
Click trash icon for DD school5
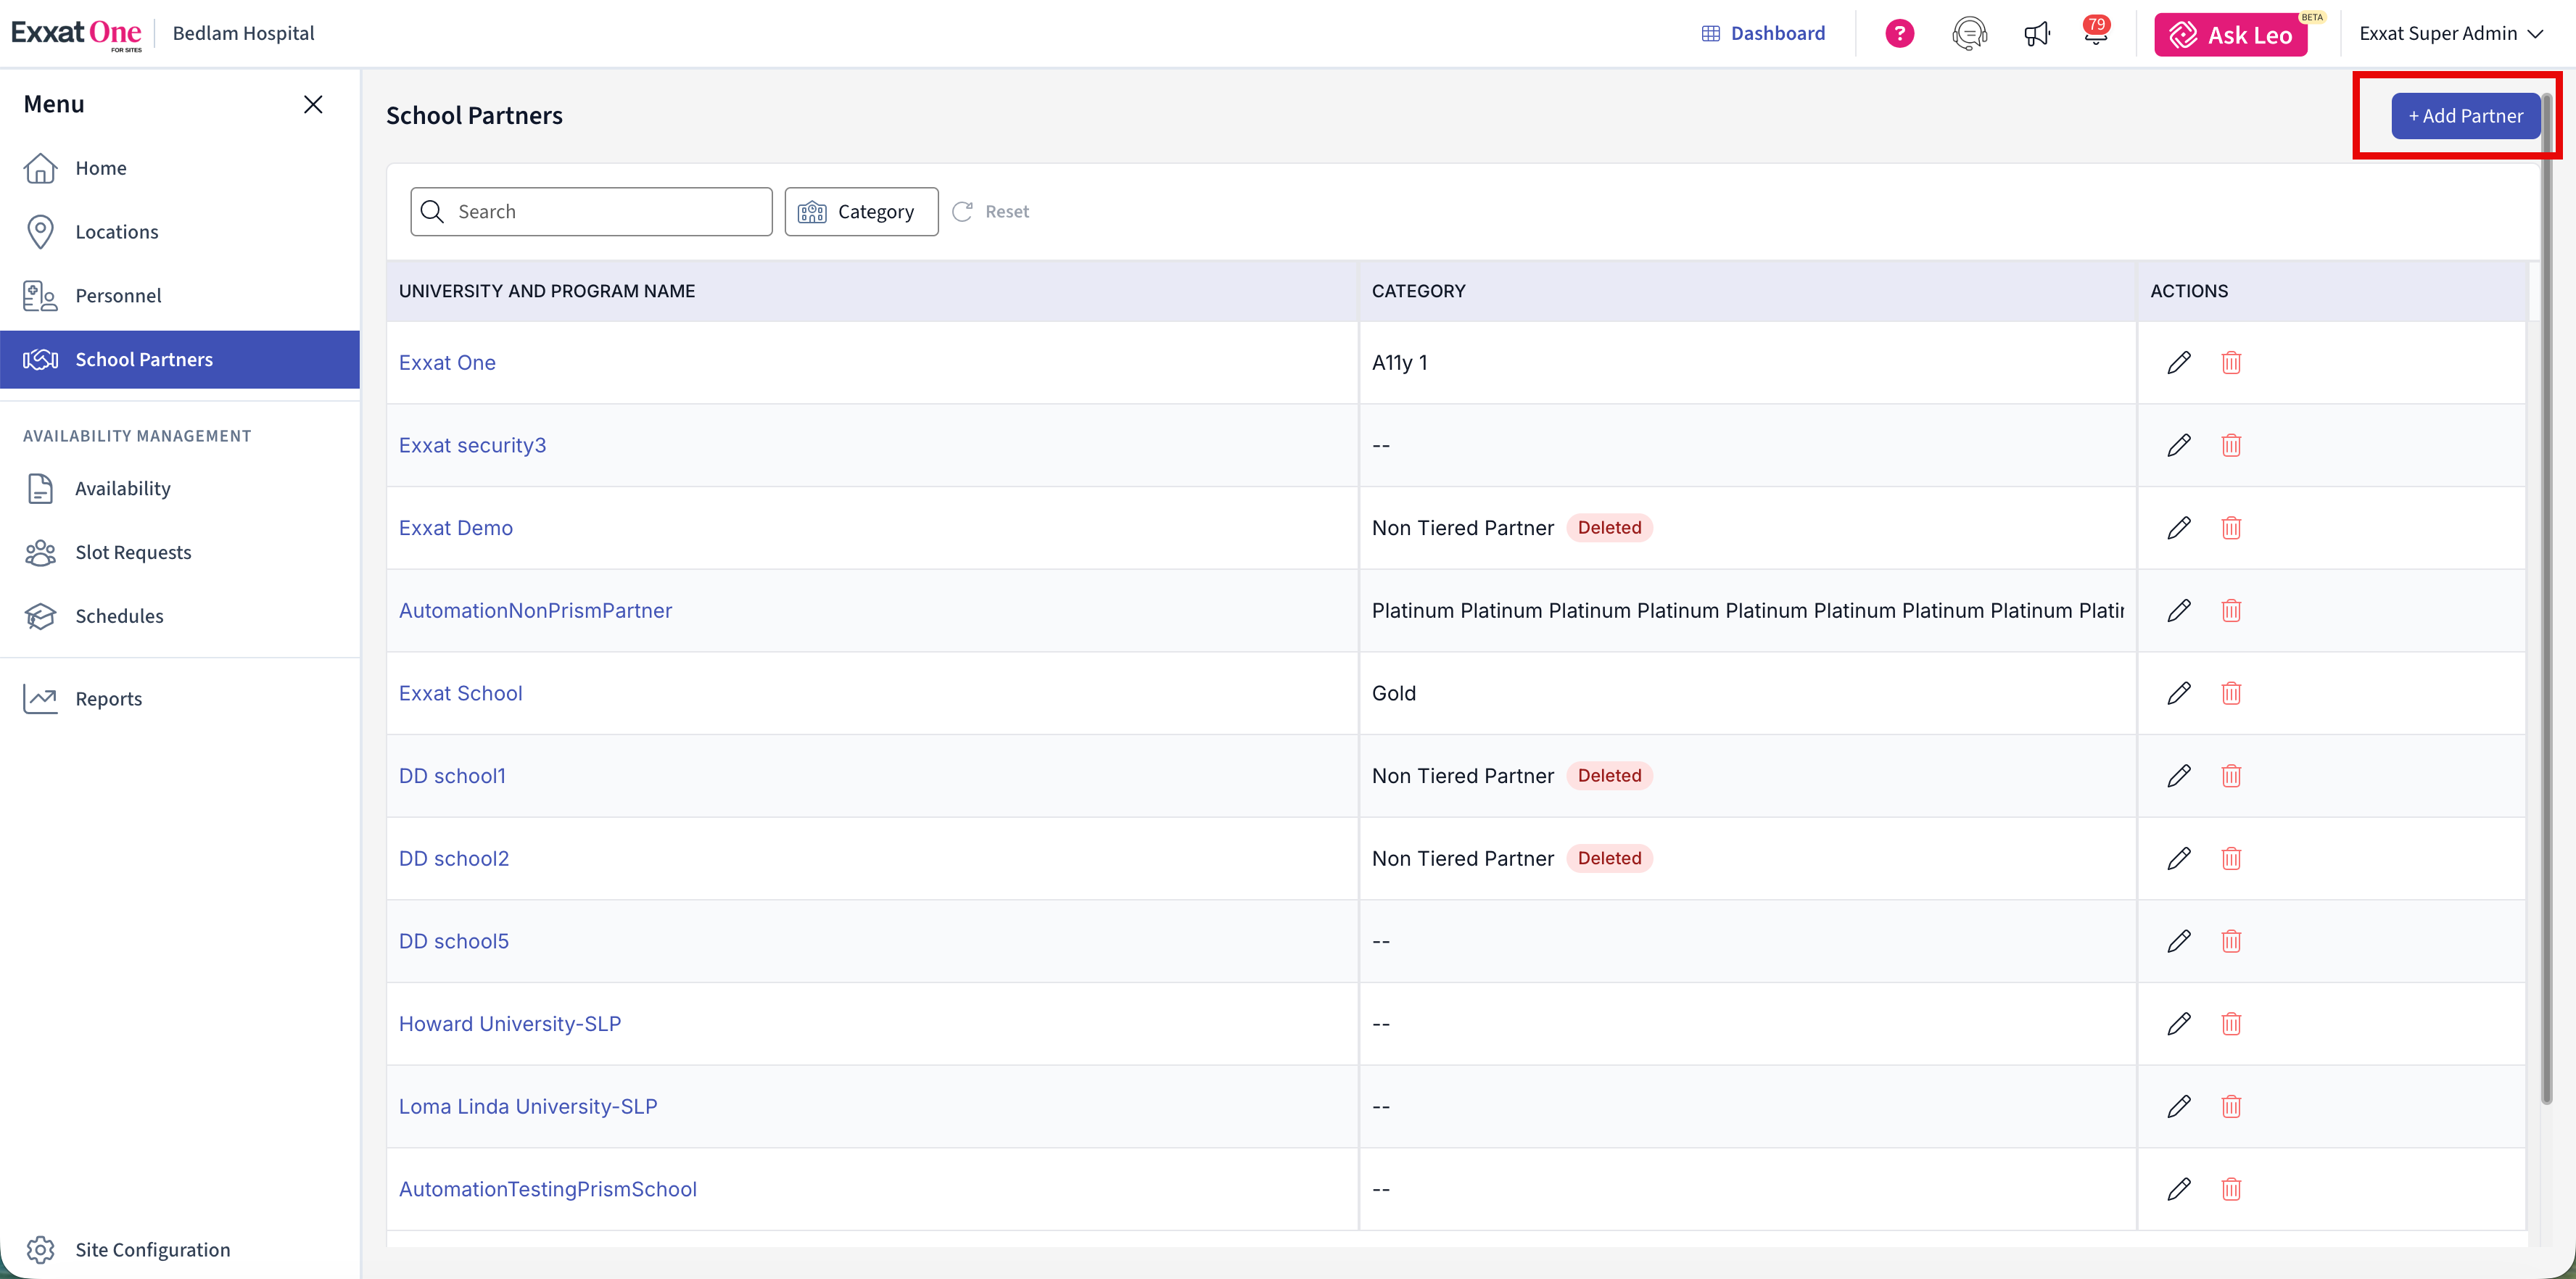[x=2231, y=941]
